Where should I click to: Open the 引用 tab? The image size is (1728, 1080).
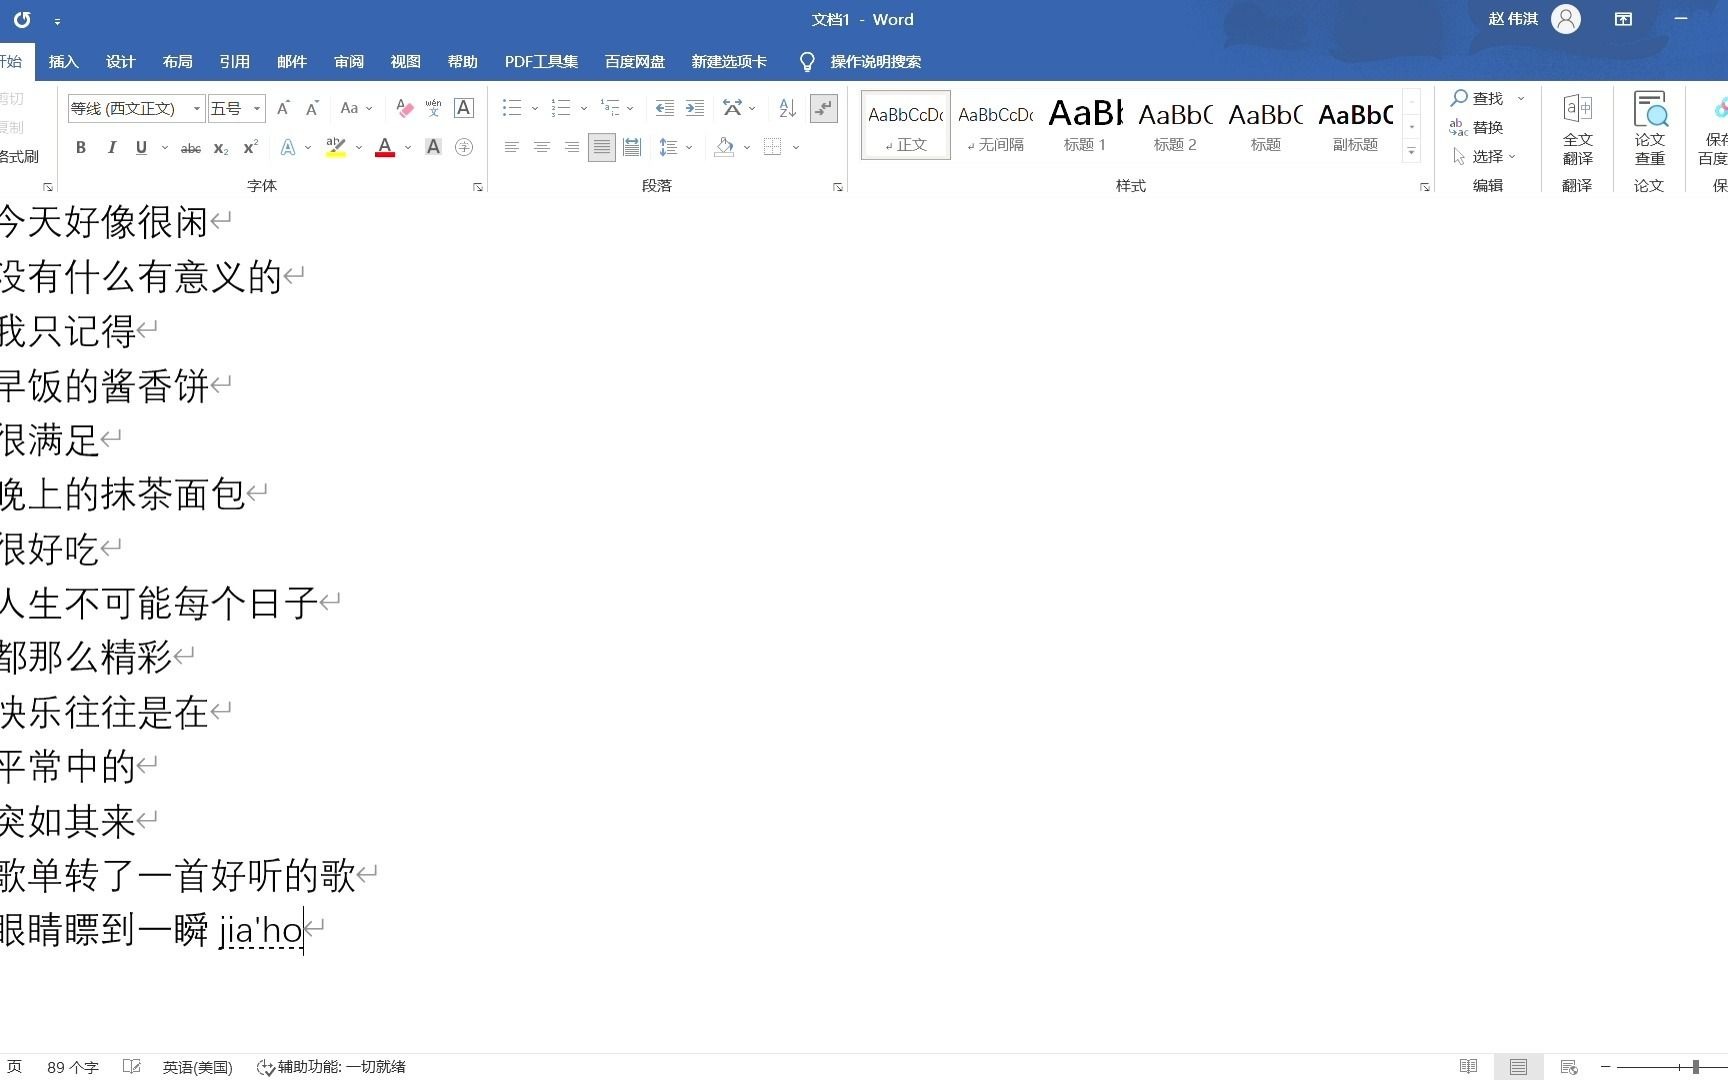[x=234, y=62]
